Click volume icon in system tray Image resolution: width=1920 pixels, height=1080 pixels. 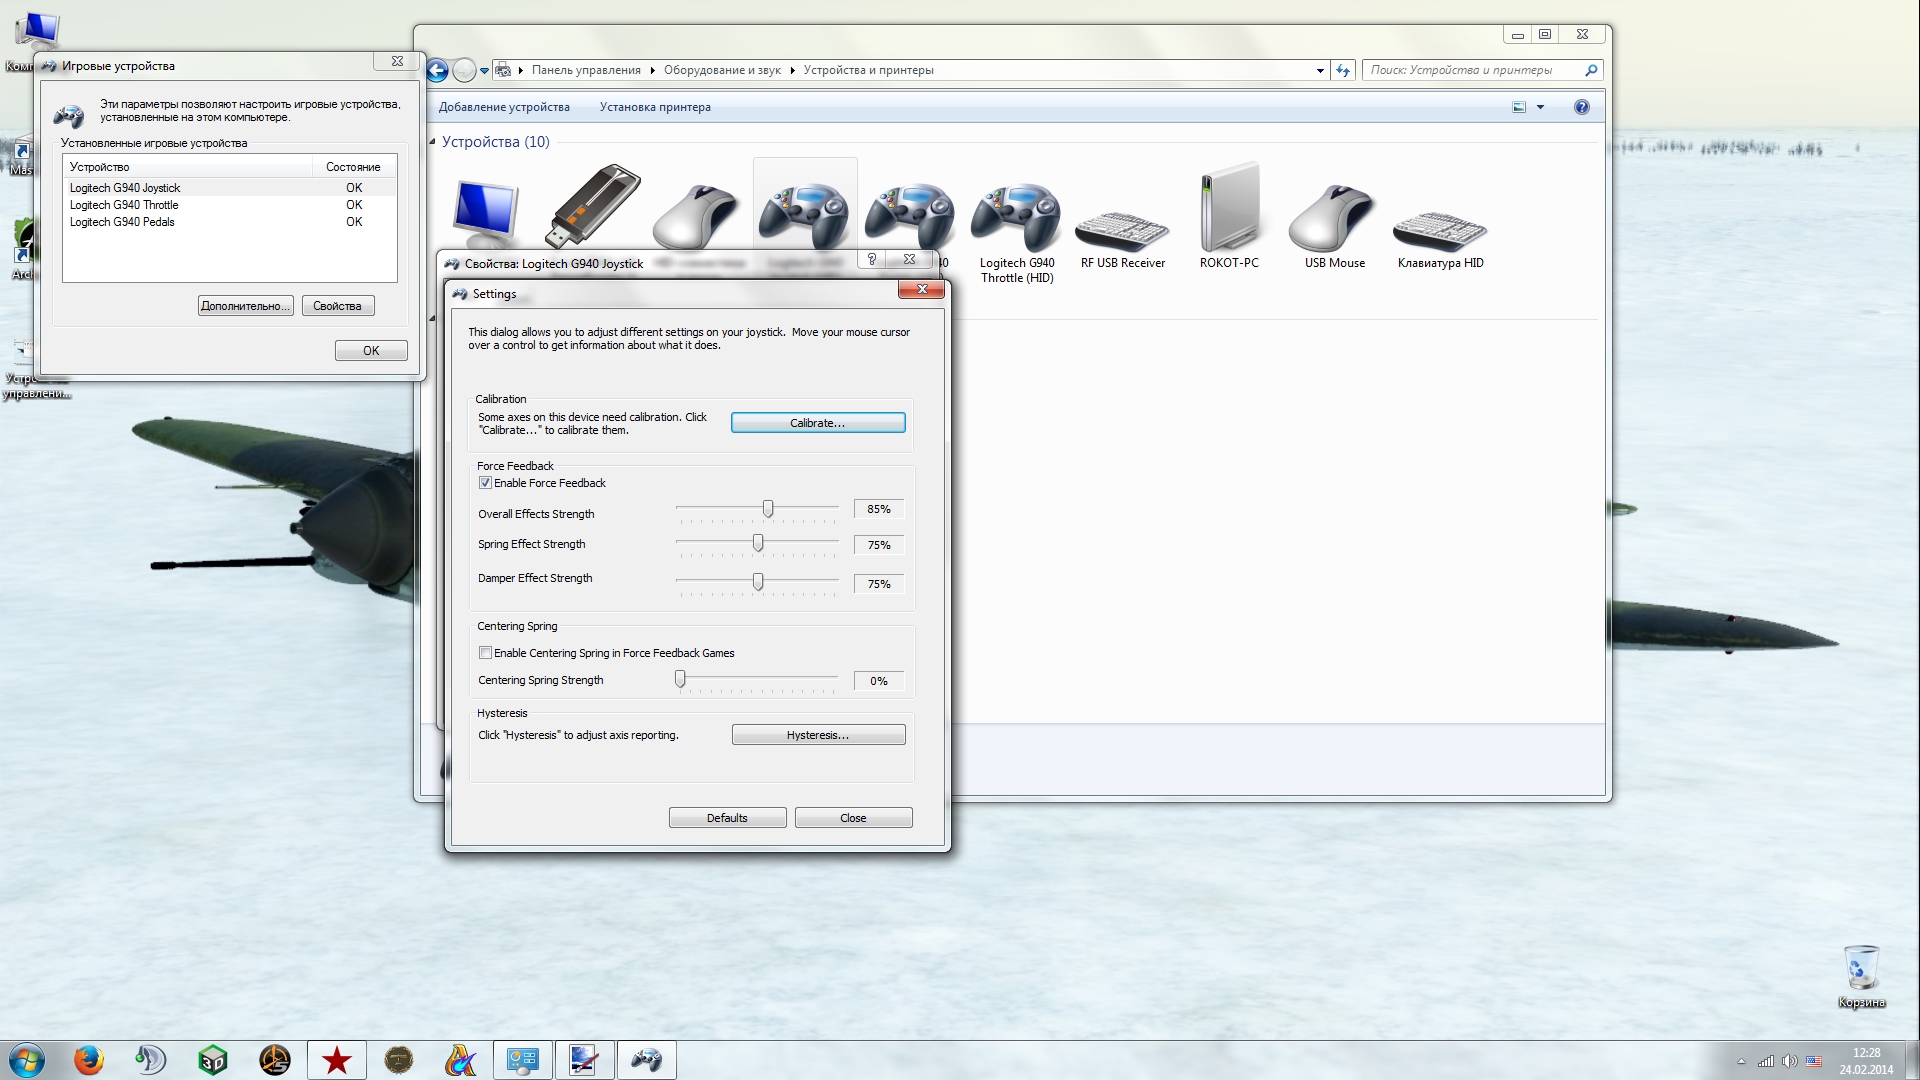[1789, 1061]
